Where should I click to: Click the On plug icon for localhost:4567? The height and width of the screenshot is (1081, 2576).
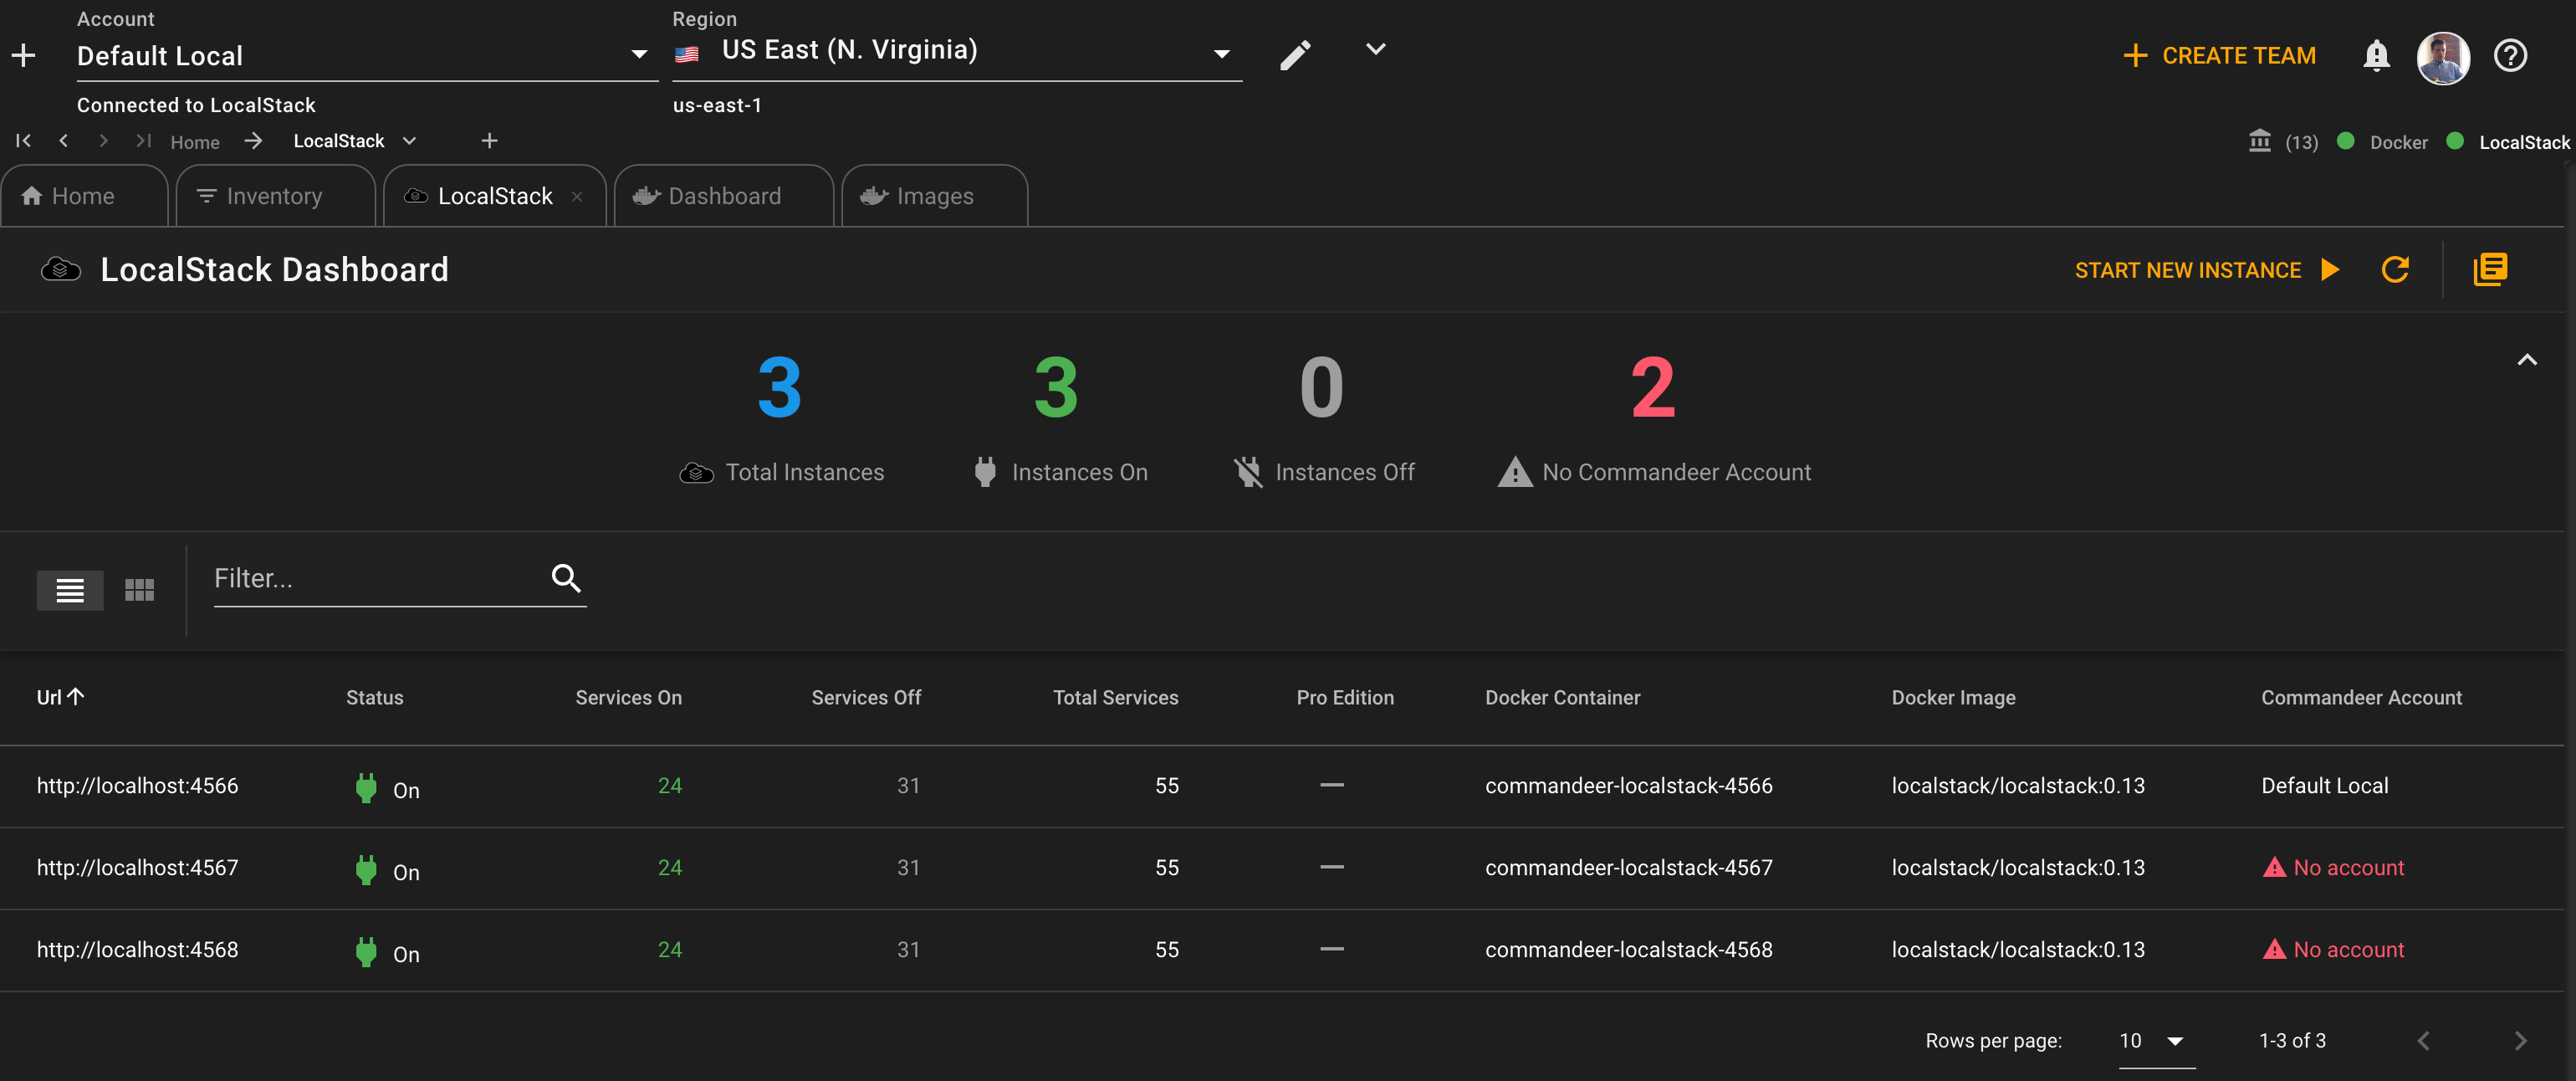[366, 870]
